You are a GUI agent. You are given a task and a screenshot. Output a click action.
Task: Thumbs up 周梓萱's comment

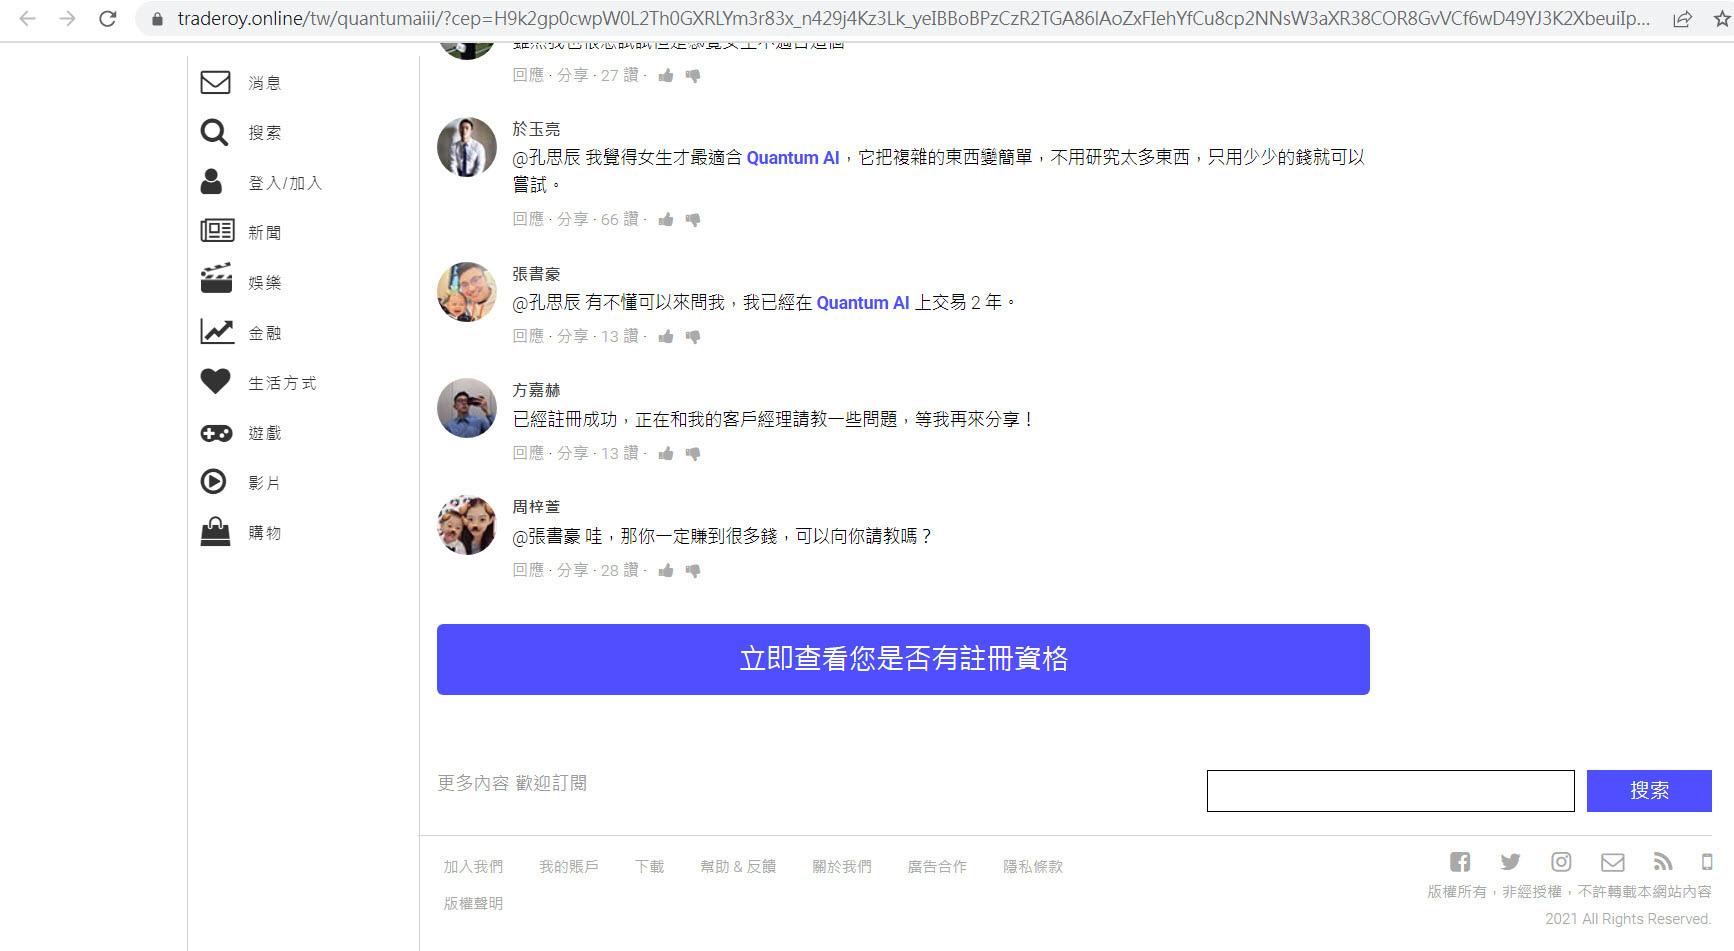[x=666, y=570]
